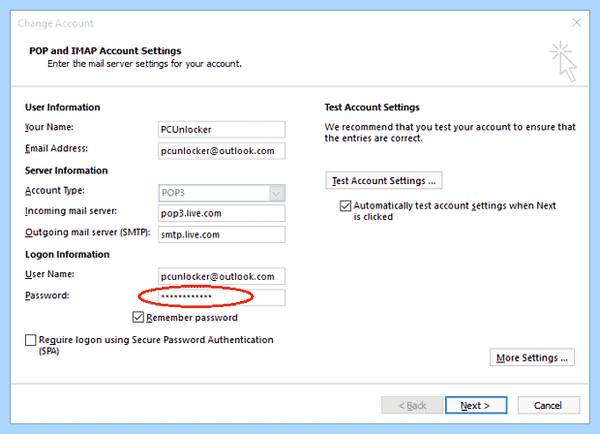Click the Next button

[x=476, y=405]
